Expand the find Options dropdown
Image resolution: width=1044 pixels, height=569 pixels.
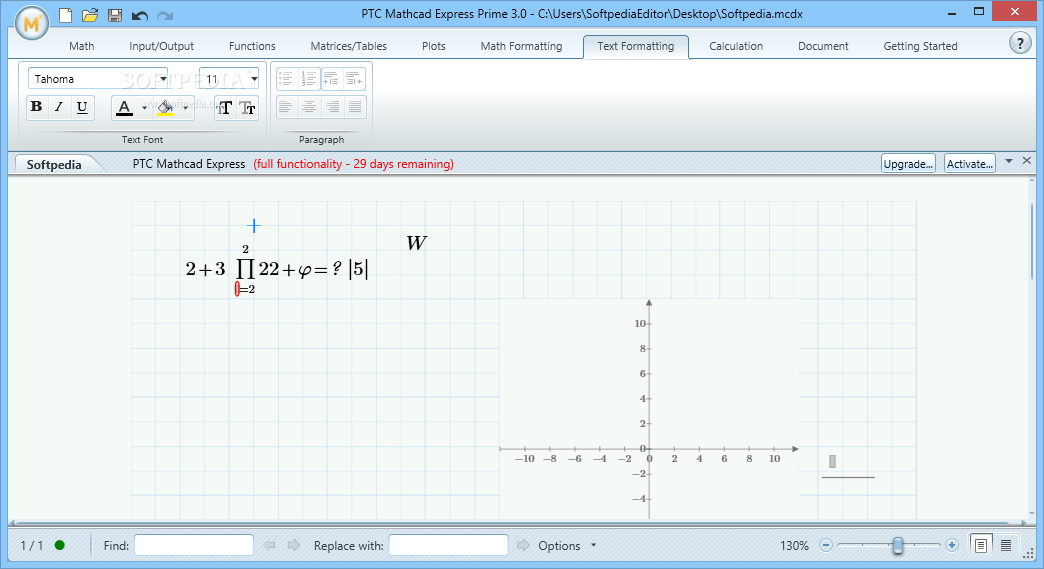pos(593,545)
